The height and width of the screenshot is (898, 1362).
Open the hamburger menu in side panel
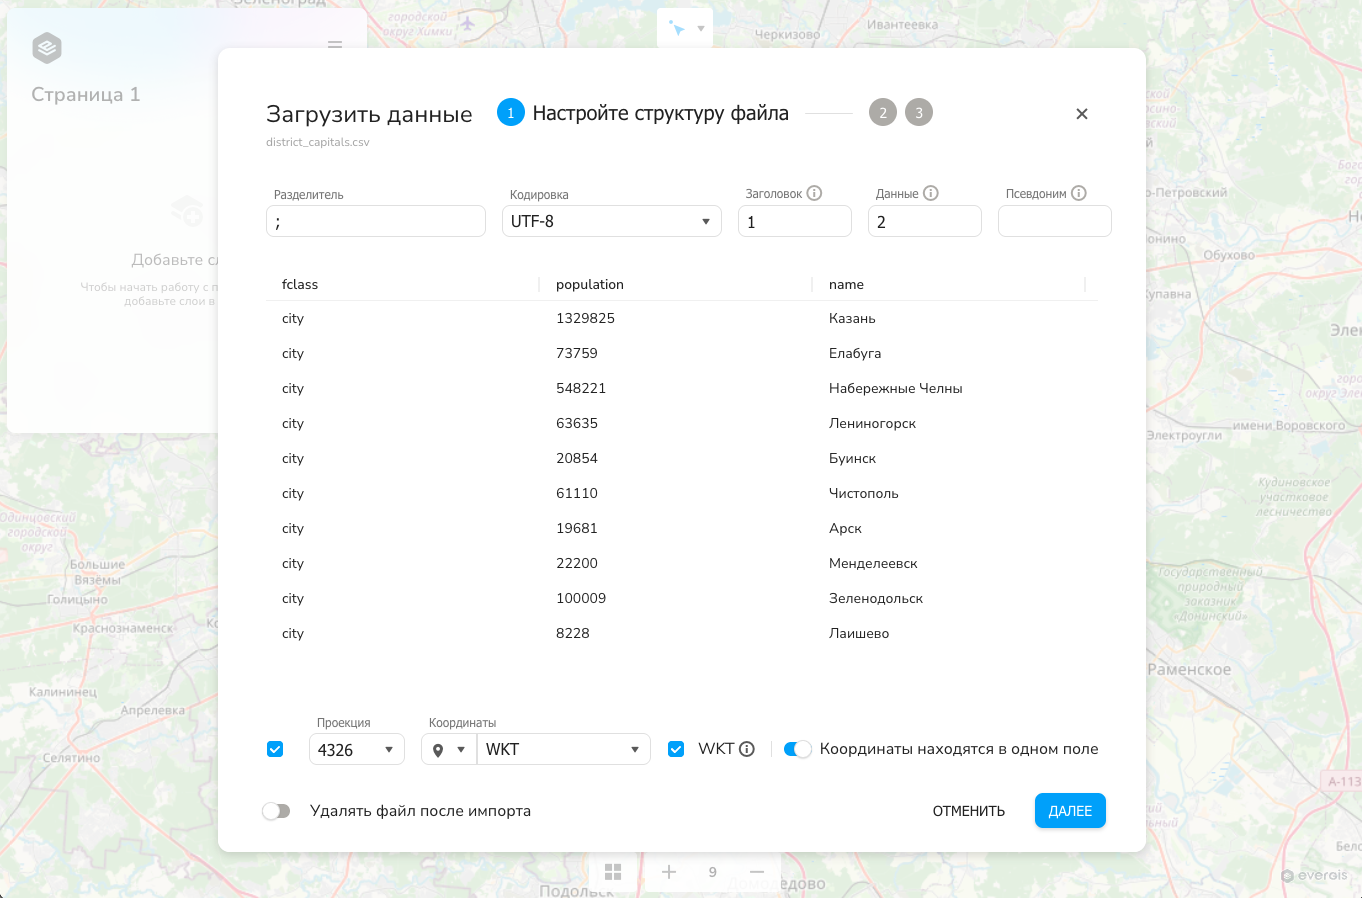(x=335, y=45)
